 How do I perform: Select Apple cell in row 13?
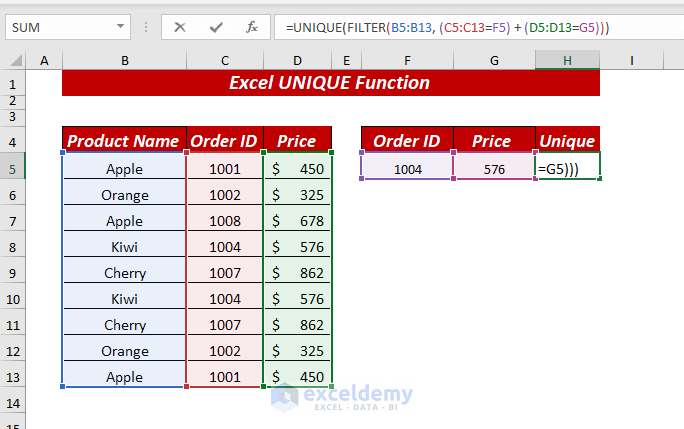pos(124,374)
